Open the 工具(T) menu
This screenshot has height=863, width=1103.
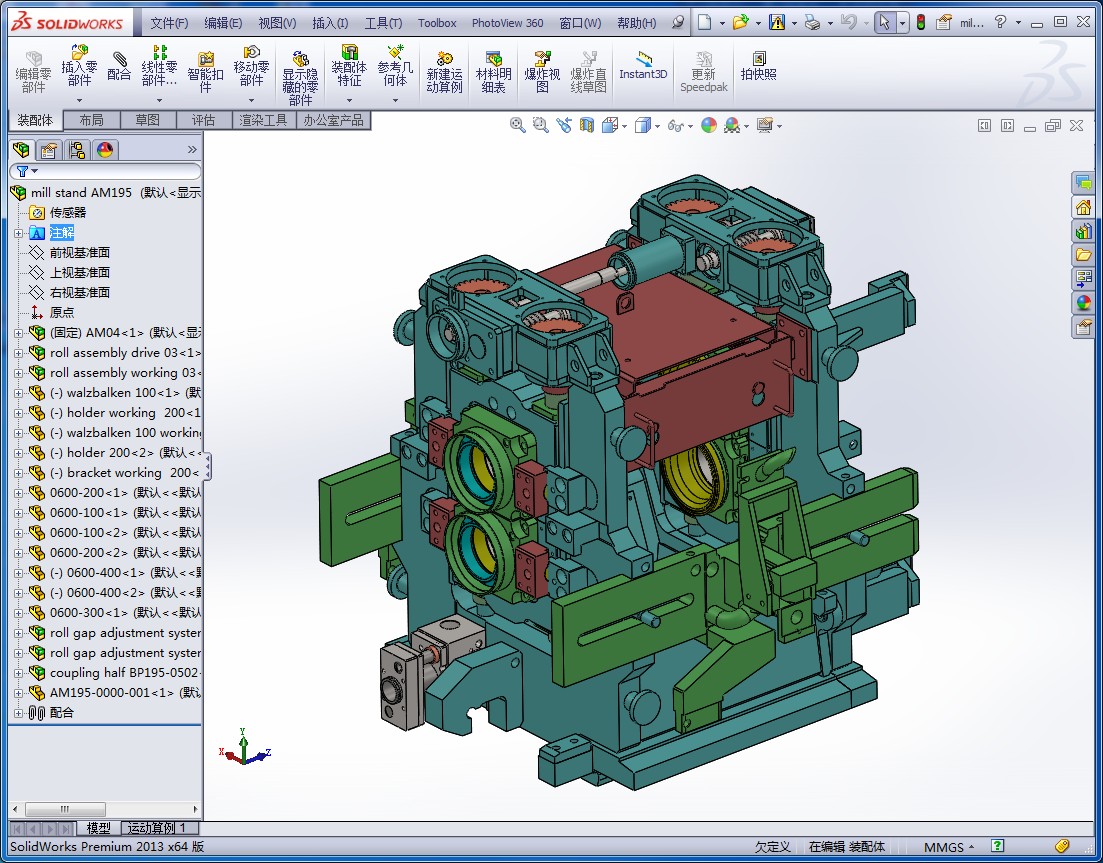383,23
